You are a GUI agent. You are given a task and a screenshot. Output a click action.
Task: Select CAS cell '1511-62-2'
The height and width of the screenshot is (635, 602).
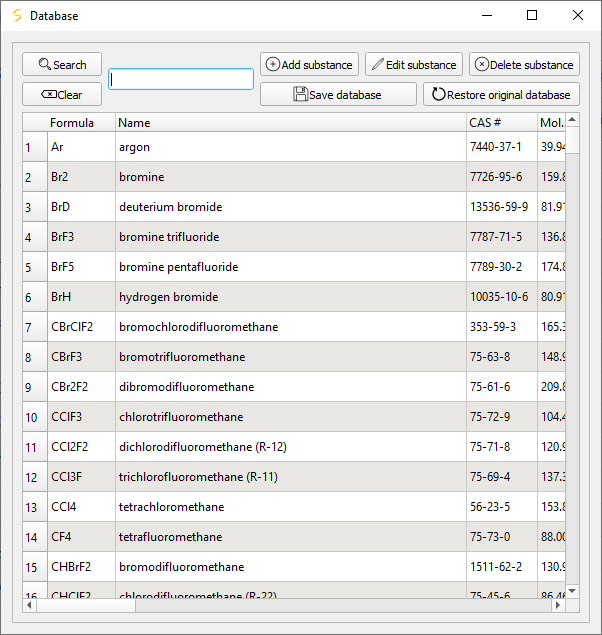pyautogui.click(x=502, y=567)
